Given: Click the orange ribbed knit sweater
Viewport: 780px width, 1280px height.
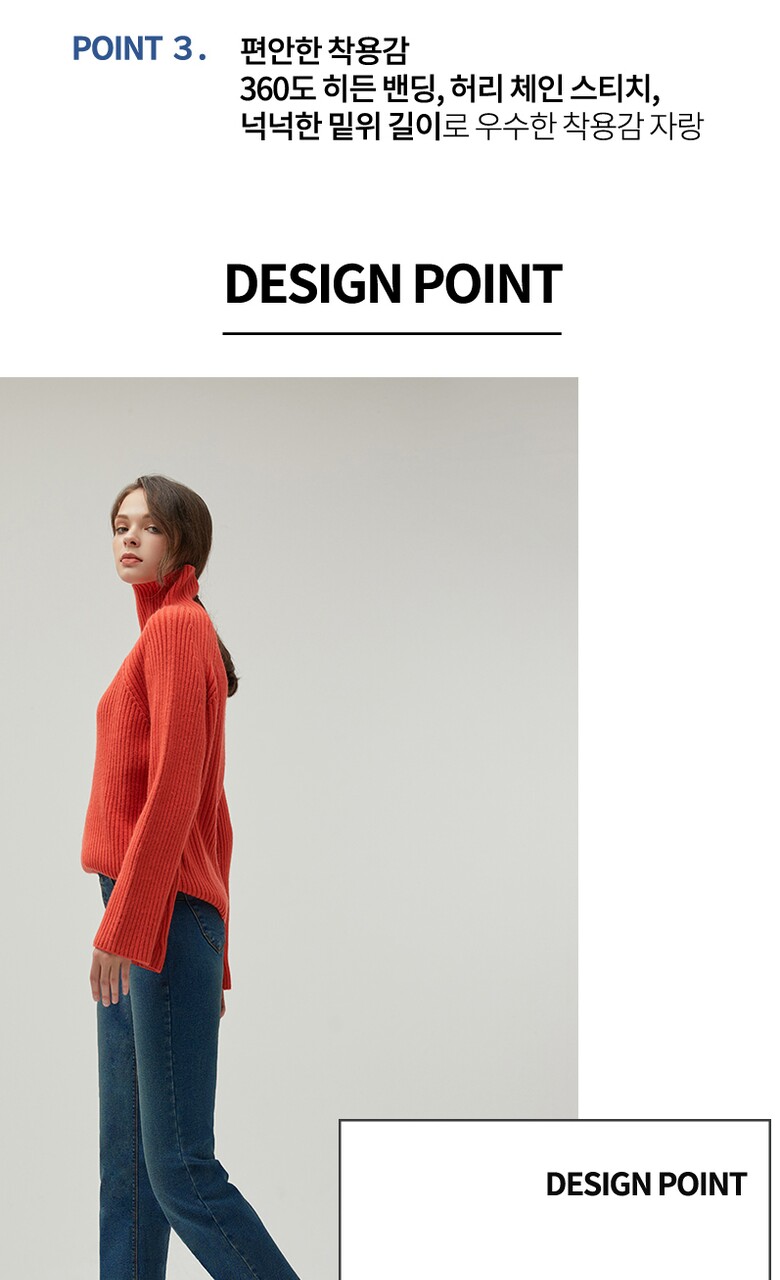Looking at the screenshot, I should [x=160, y=770].
